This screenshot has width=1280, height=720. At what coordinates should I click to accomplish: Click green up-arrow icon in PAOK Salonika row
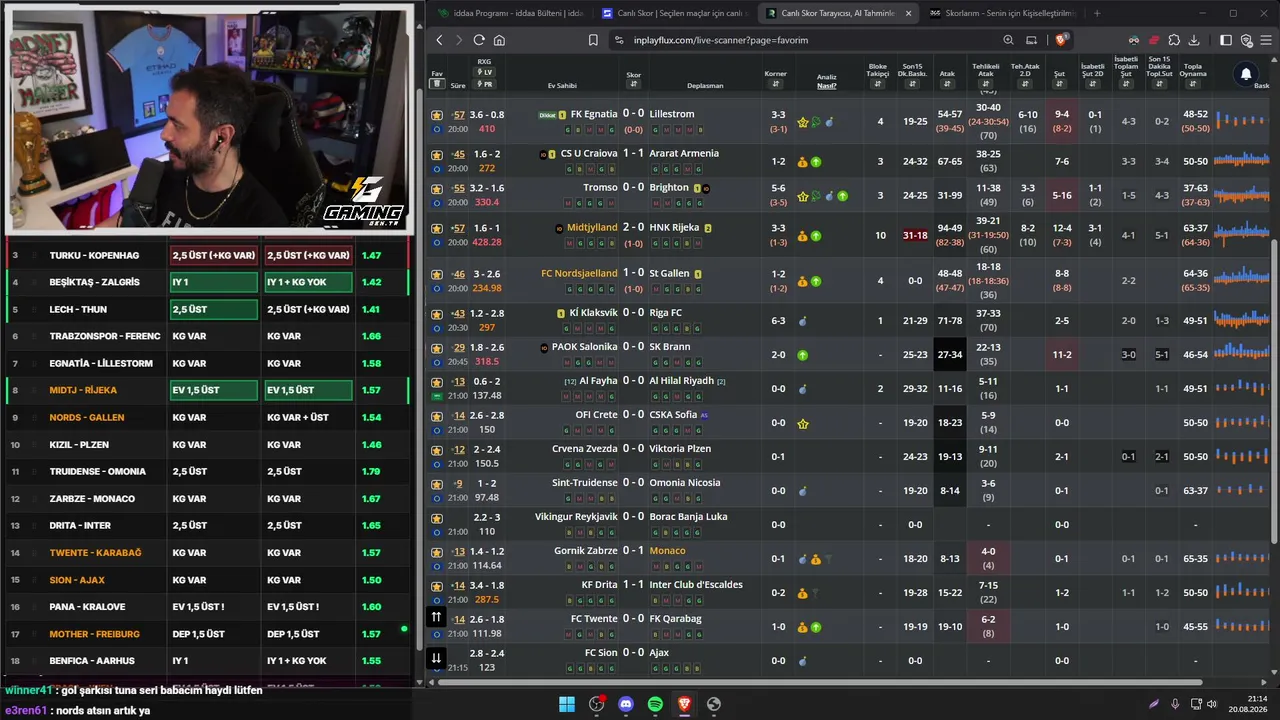pyautogui.click(x=803, y=355)
